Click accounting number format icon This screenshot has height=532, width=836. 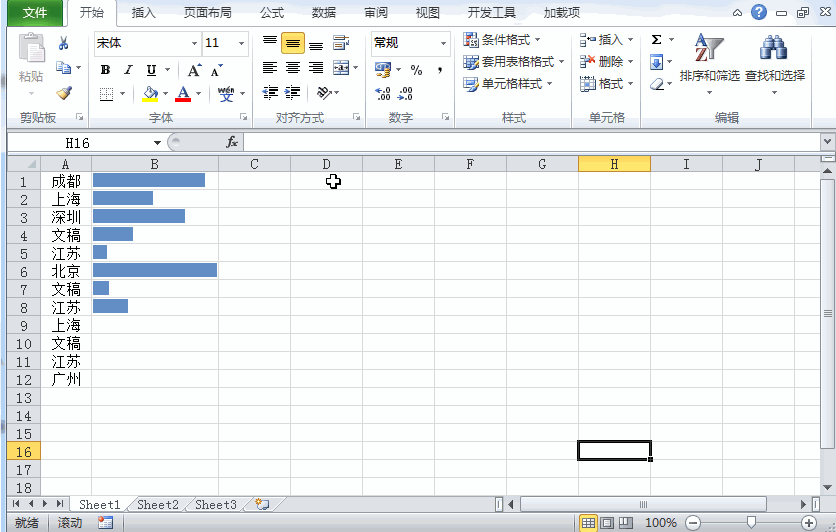383,69
